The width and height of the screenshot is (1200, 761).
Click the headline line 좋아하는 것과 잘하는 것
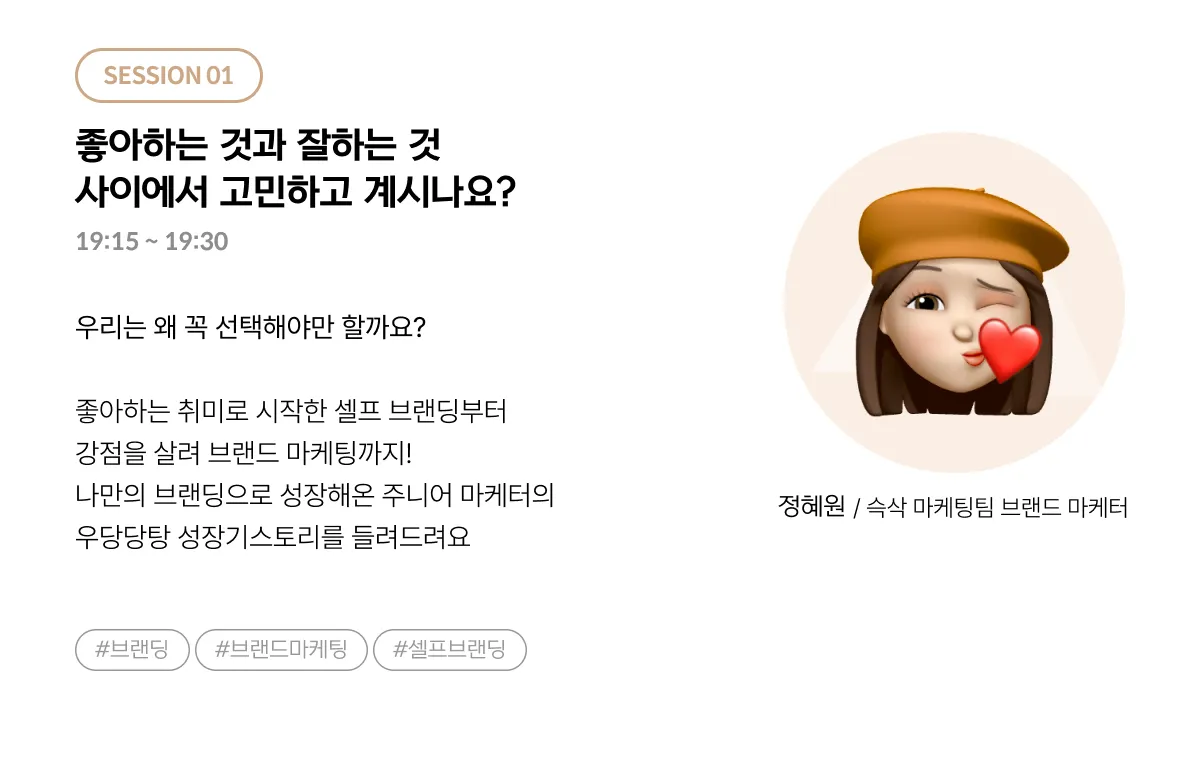(258, 147)
